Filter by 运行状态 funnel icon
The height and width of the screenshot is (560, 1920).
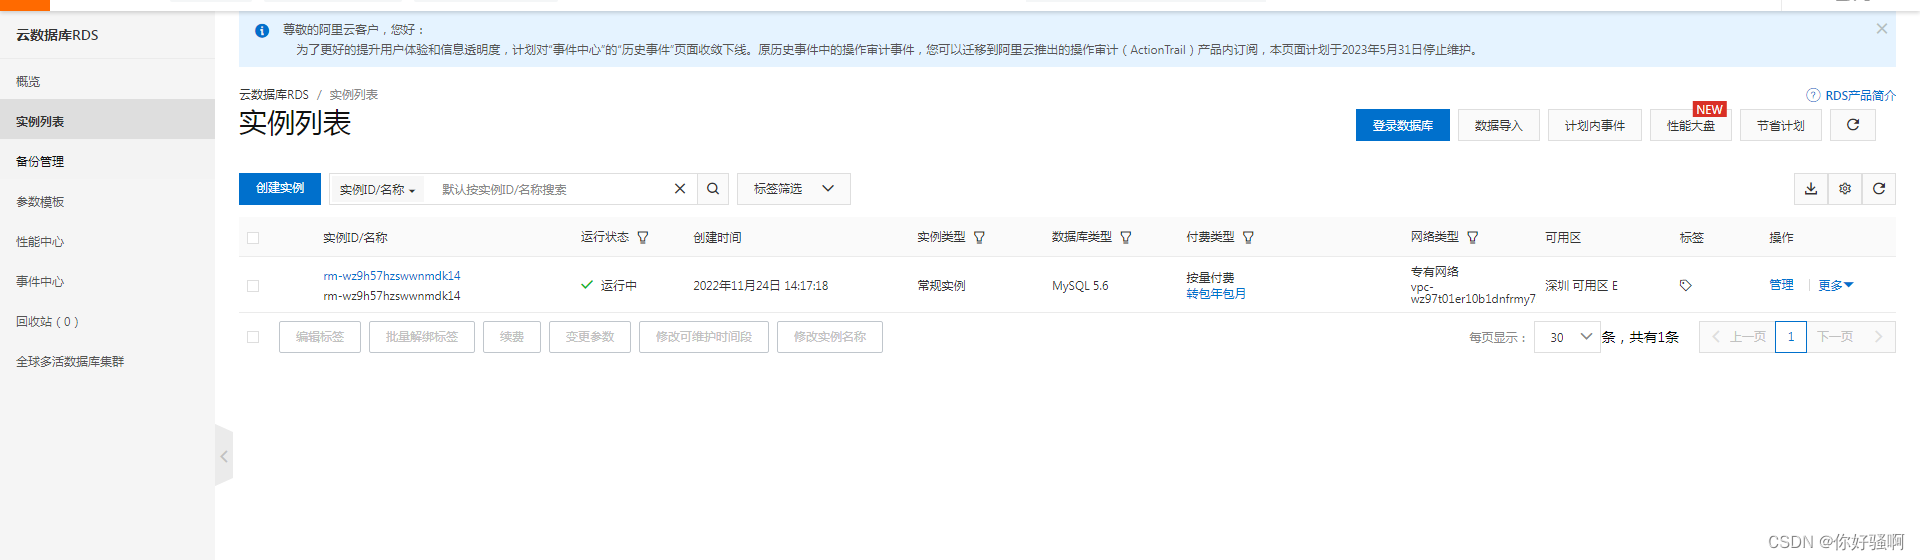[643, 238]
